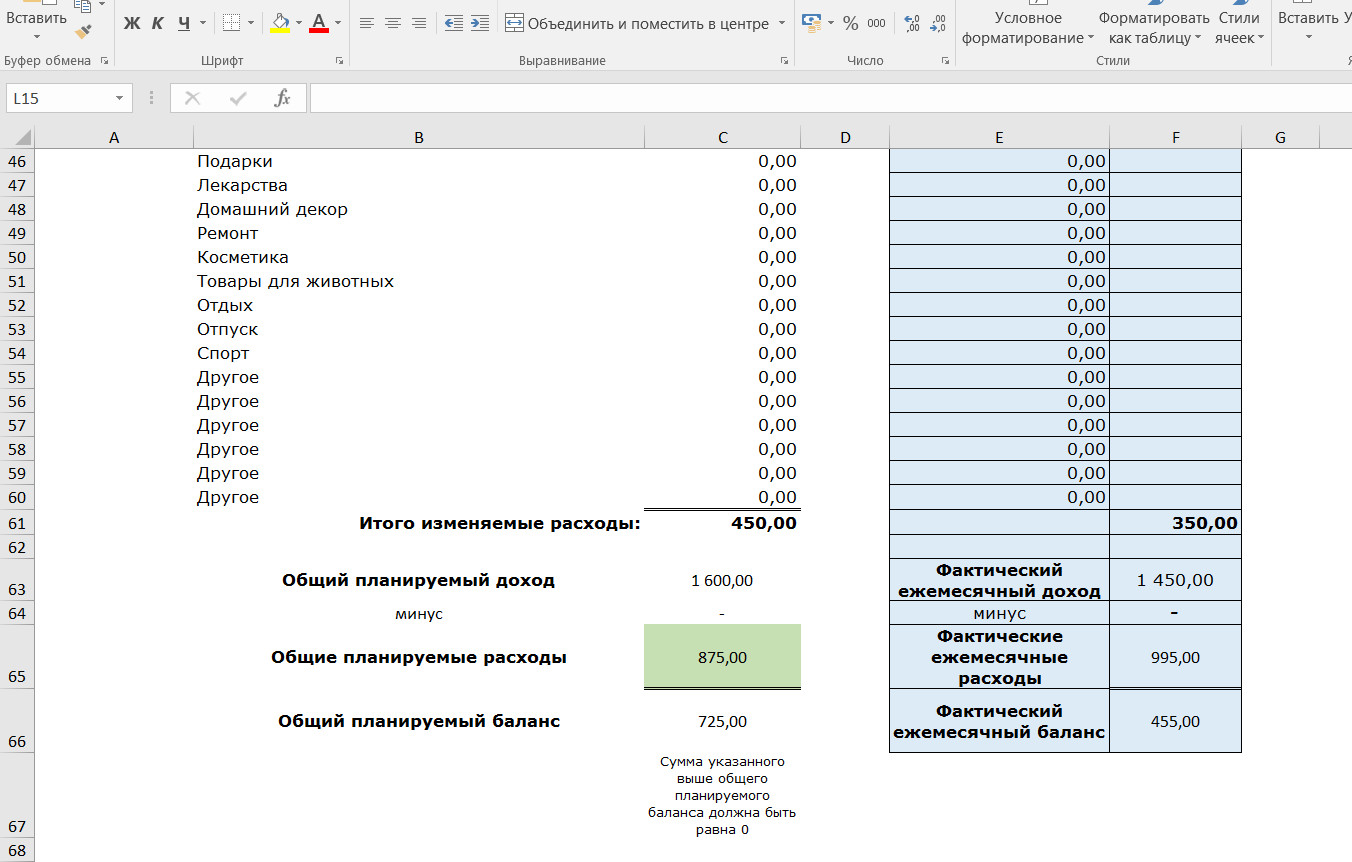Viewport: 1352px width, 862px height.
Task: Open accounting format dropdown arrow
Action: pyautogui.click(x=830, y=23)
